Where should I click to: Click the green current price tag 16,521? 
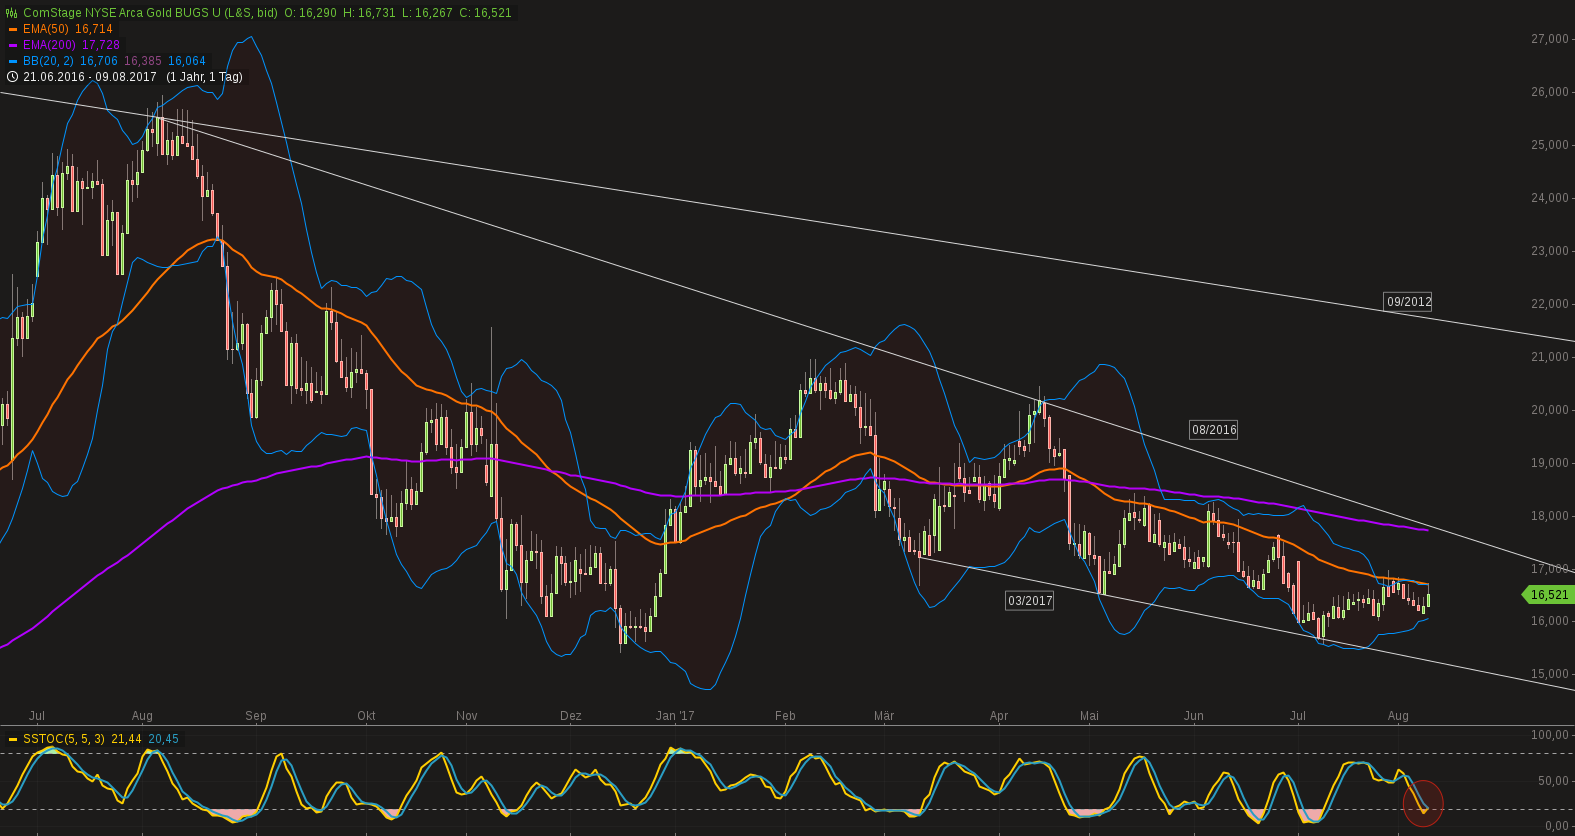coord(1549,595)
